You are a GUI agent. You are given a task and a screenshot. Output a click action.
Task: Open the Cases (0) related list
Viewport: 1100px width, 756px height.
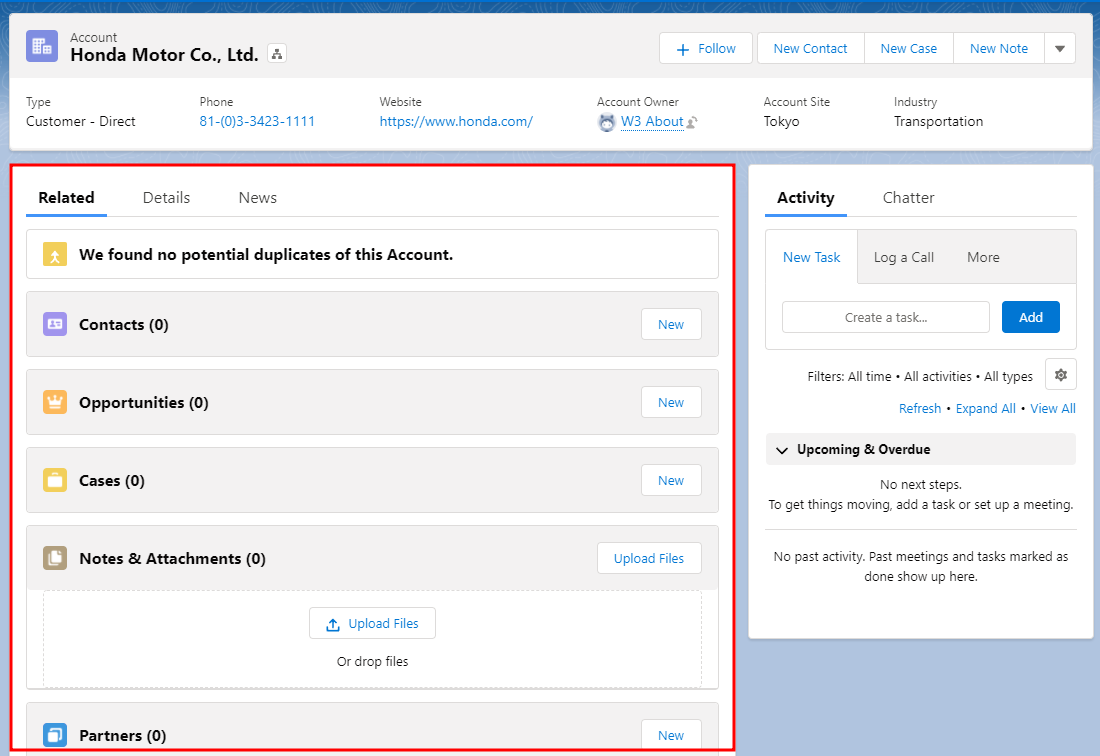(x=112, y=480)
